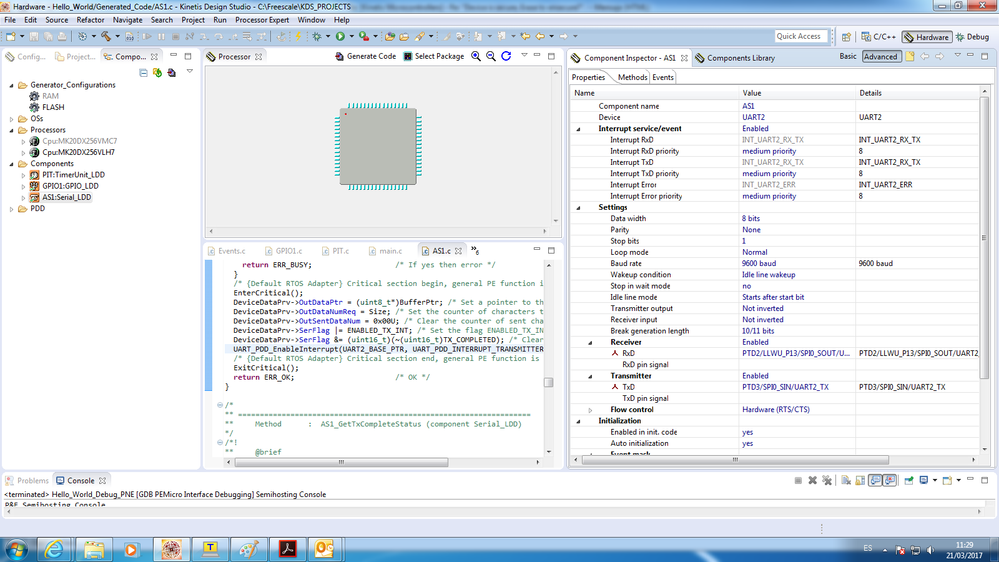Viewport: 999px width, 562px height.
Task: Build project with the hammer icon
Action: pos(107,36)
